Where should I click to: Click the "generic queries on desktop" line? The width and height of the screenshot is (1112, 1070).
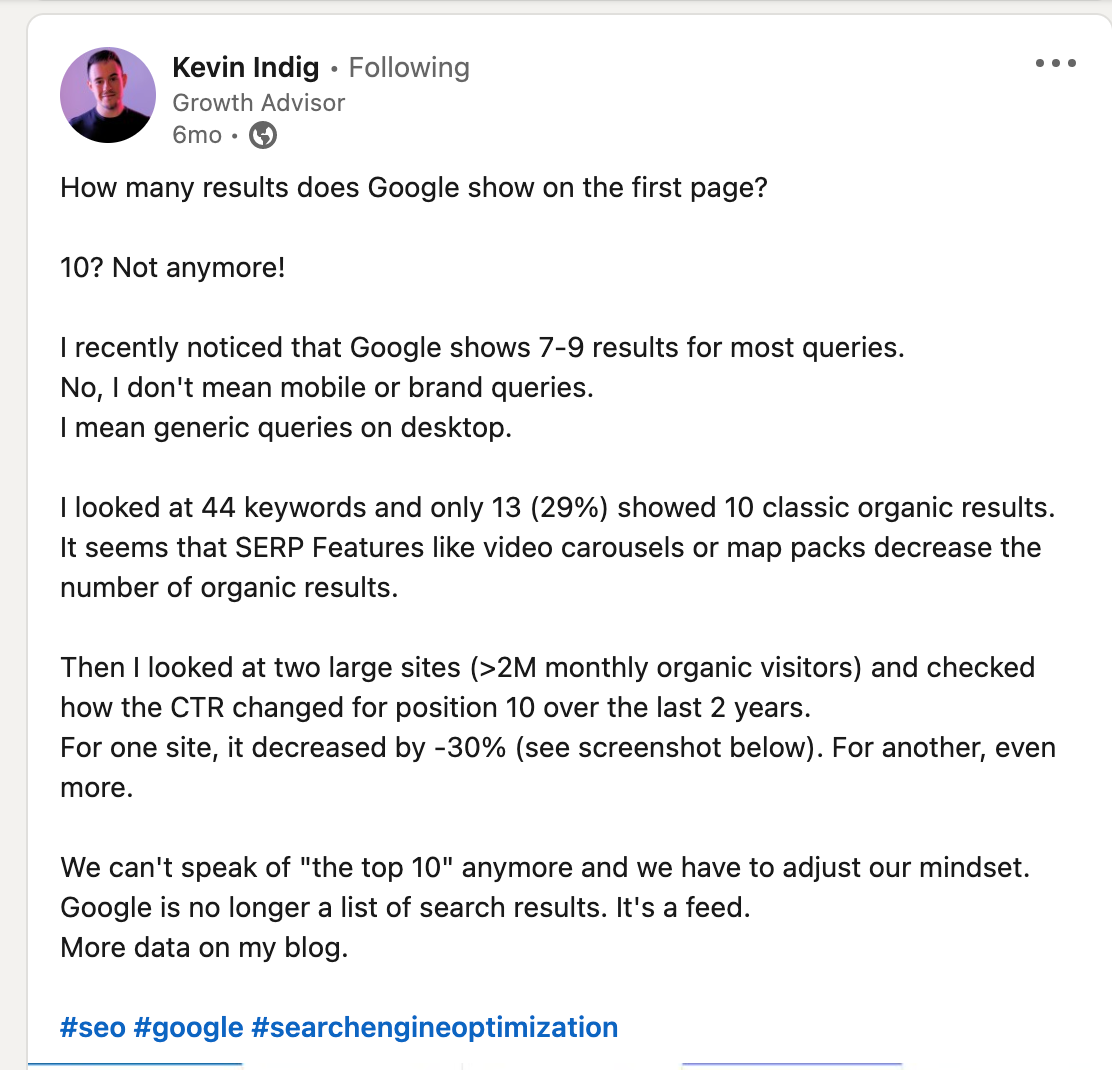pos(286,428)
